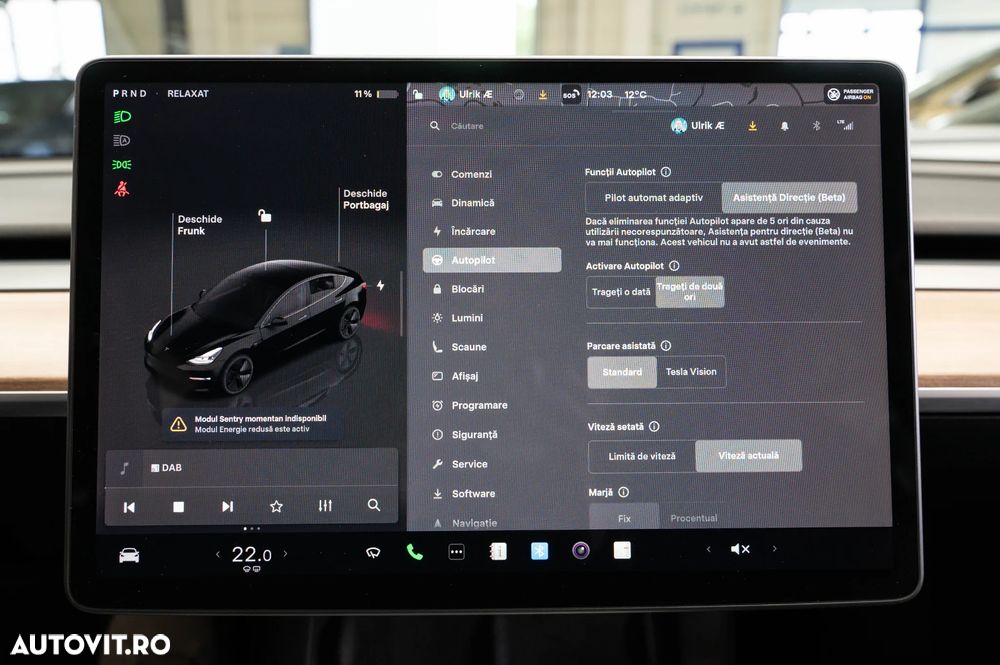1000x665 pixels.
Task: Open the Încărcare menu
Action: [492, 231]
